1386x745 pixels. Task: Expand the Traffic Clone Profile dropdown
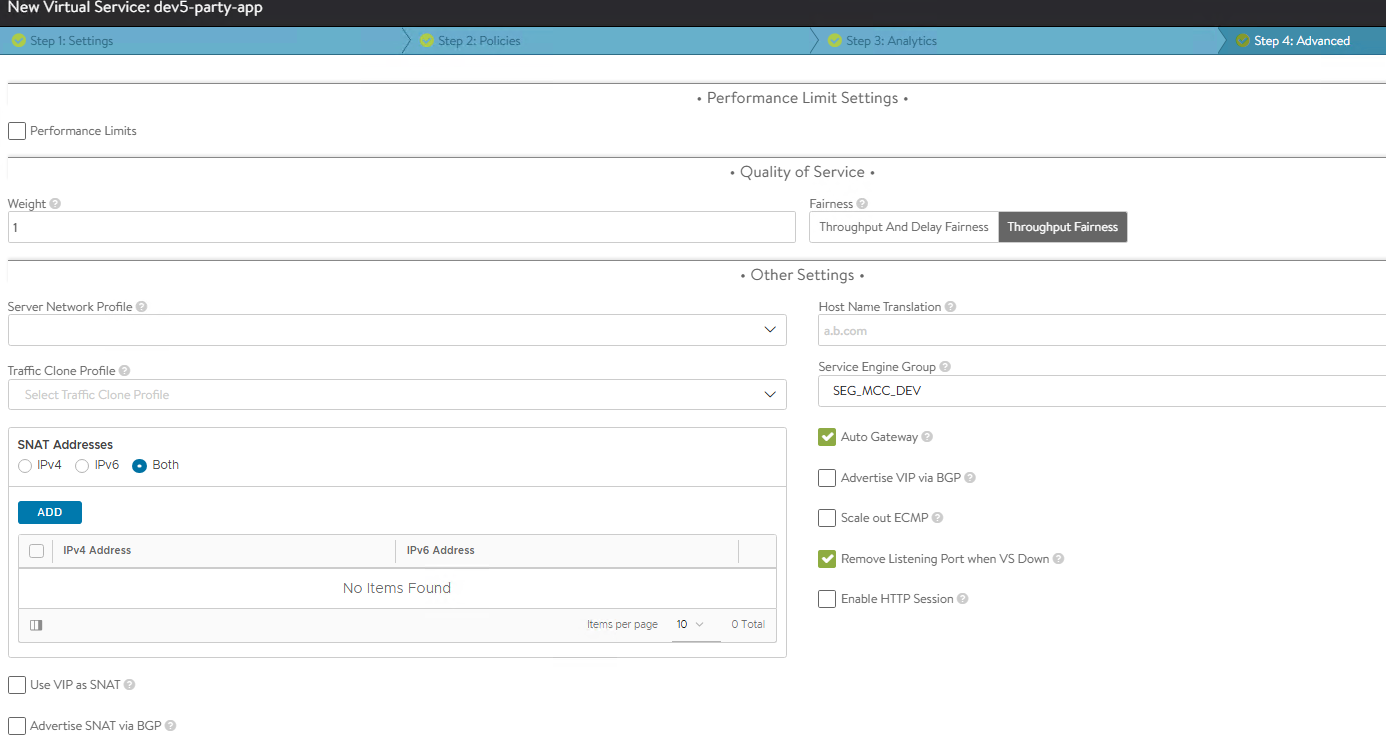point(397,395)
